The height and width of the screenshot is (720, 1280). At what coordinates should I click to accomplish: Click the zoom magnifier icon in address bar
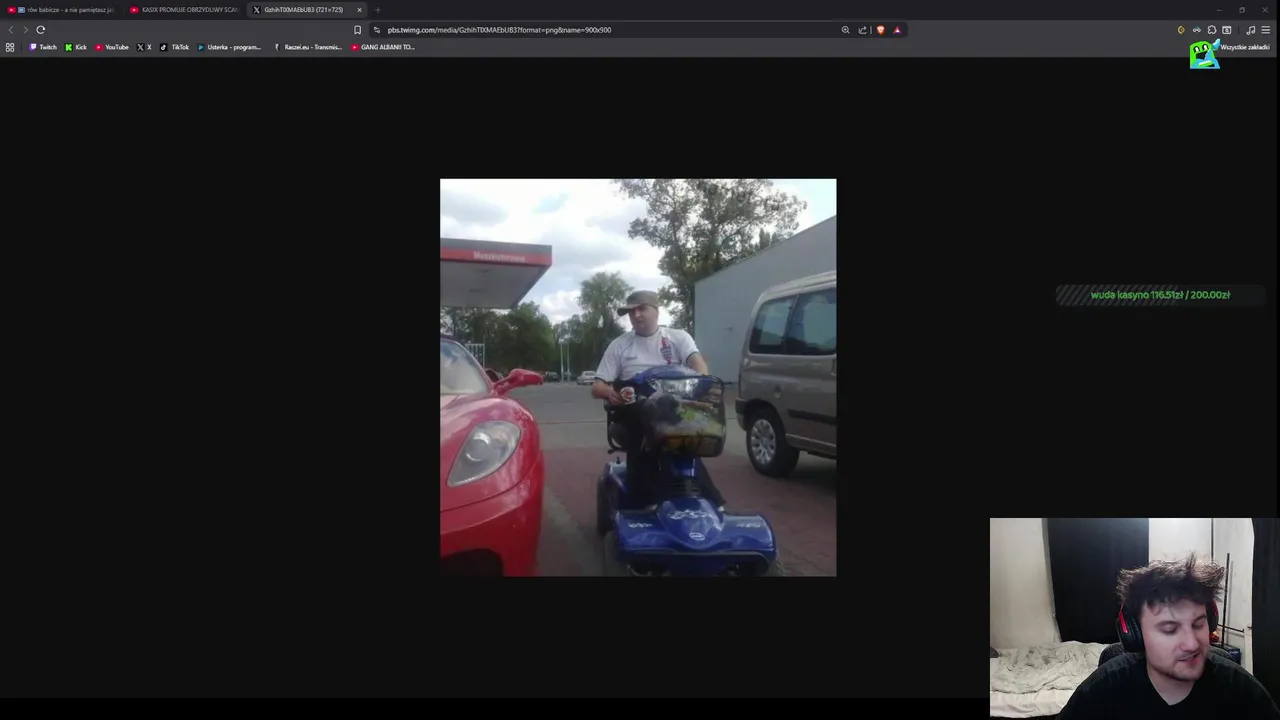tap(846, 30)
